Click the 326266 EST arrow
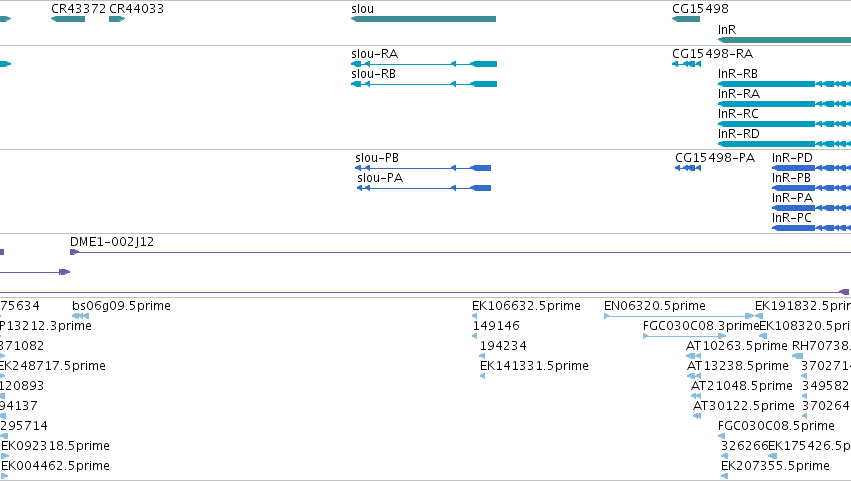851x481 pixels. click(724, 457)
